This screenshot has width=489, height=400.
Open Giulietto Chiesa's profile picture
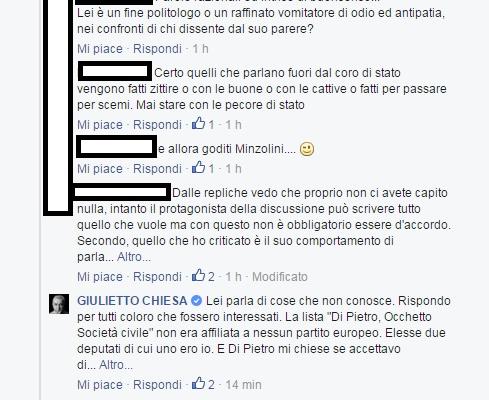[x=59, y=304]
